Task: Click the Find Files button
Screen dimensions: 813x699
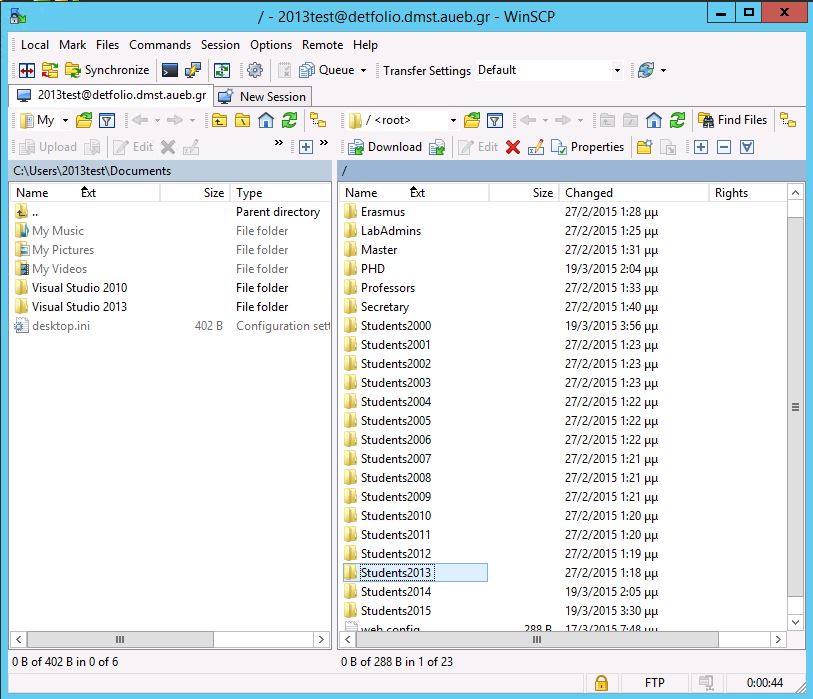Action: (732, 120)
